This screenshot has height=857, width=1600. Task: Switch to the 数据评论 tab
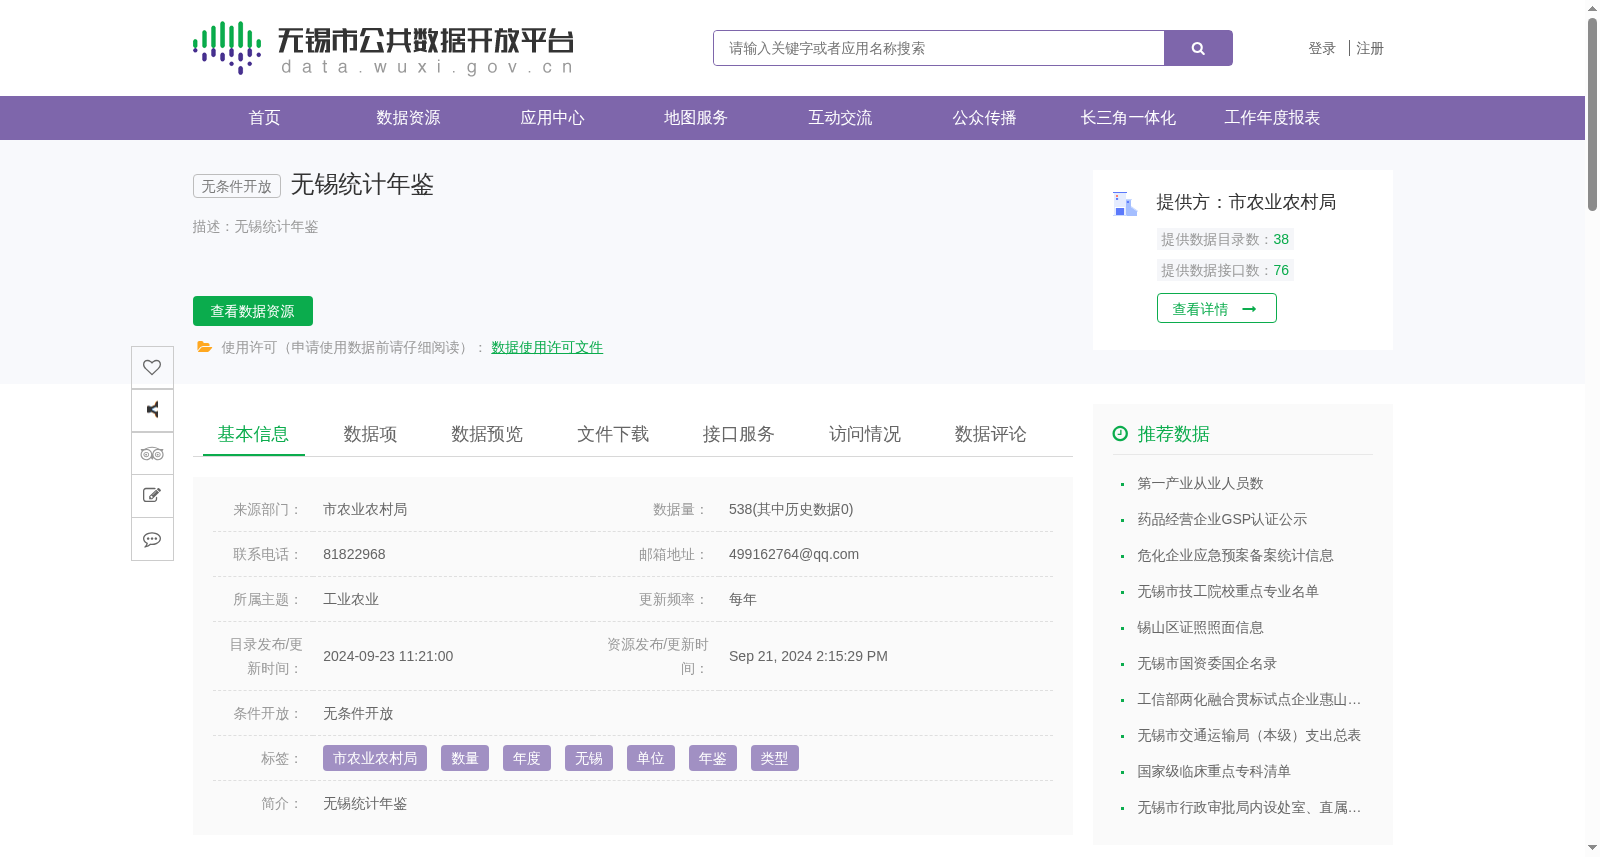(x=991, y=434)
